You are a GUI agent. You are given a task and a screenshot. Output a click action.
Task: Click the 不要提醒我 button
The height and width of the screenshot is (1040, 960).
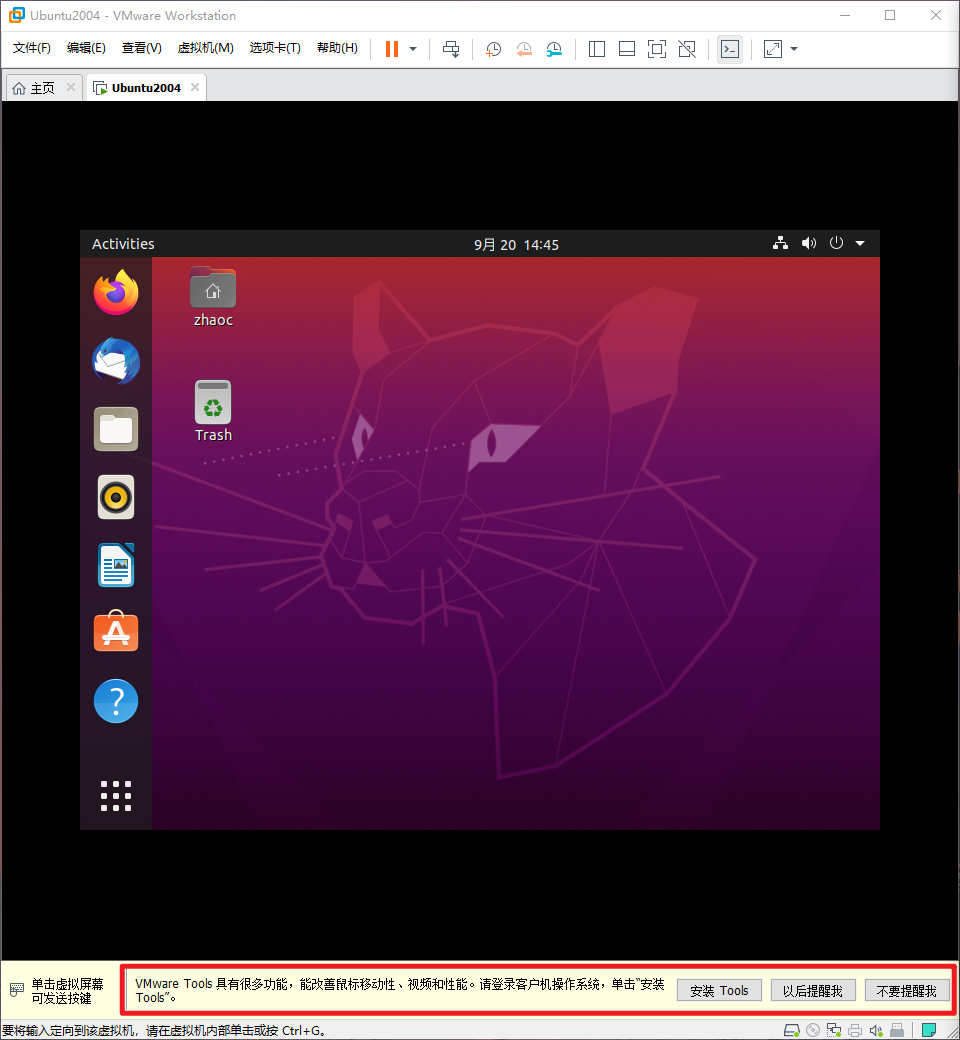coord(907,990)
